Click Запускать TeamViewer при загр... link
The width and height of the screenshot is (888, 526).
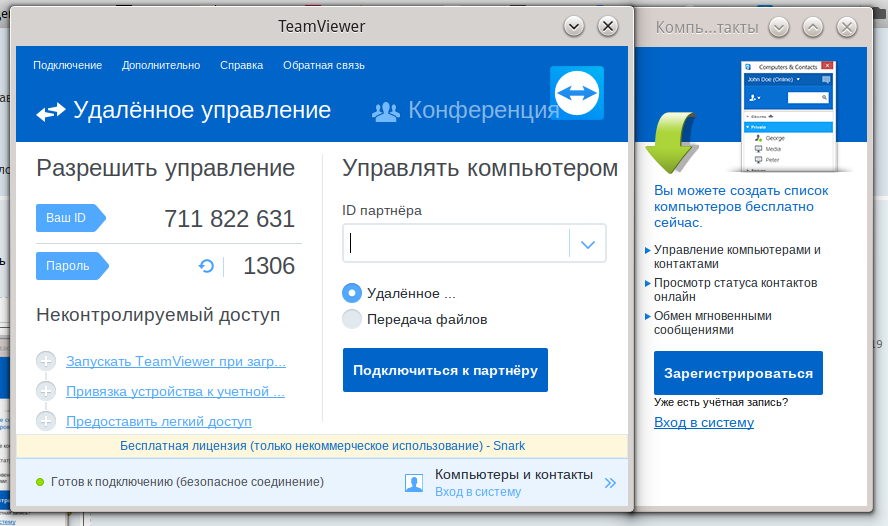click(176, 361)
